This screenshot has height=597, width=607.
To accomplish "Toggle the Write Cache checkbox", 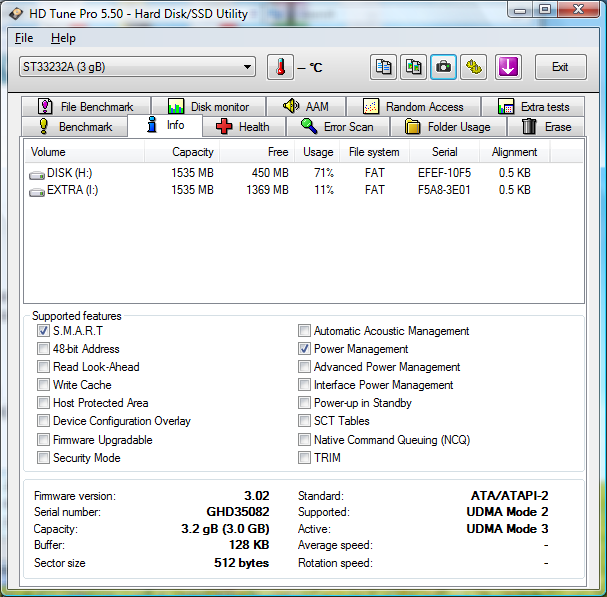I will pyautogui.click(x=43, y=384).
